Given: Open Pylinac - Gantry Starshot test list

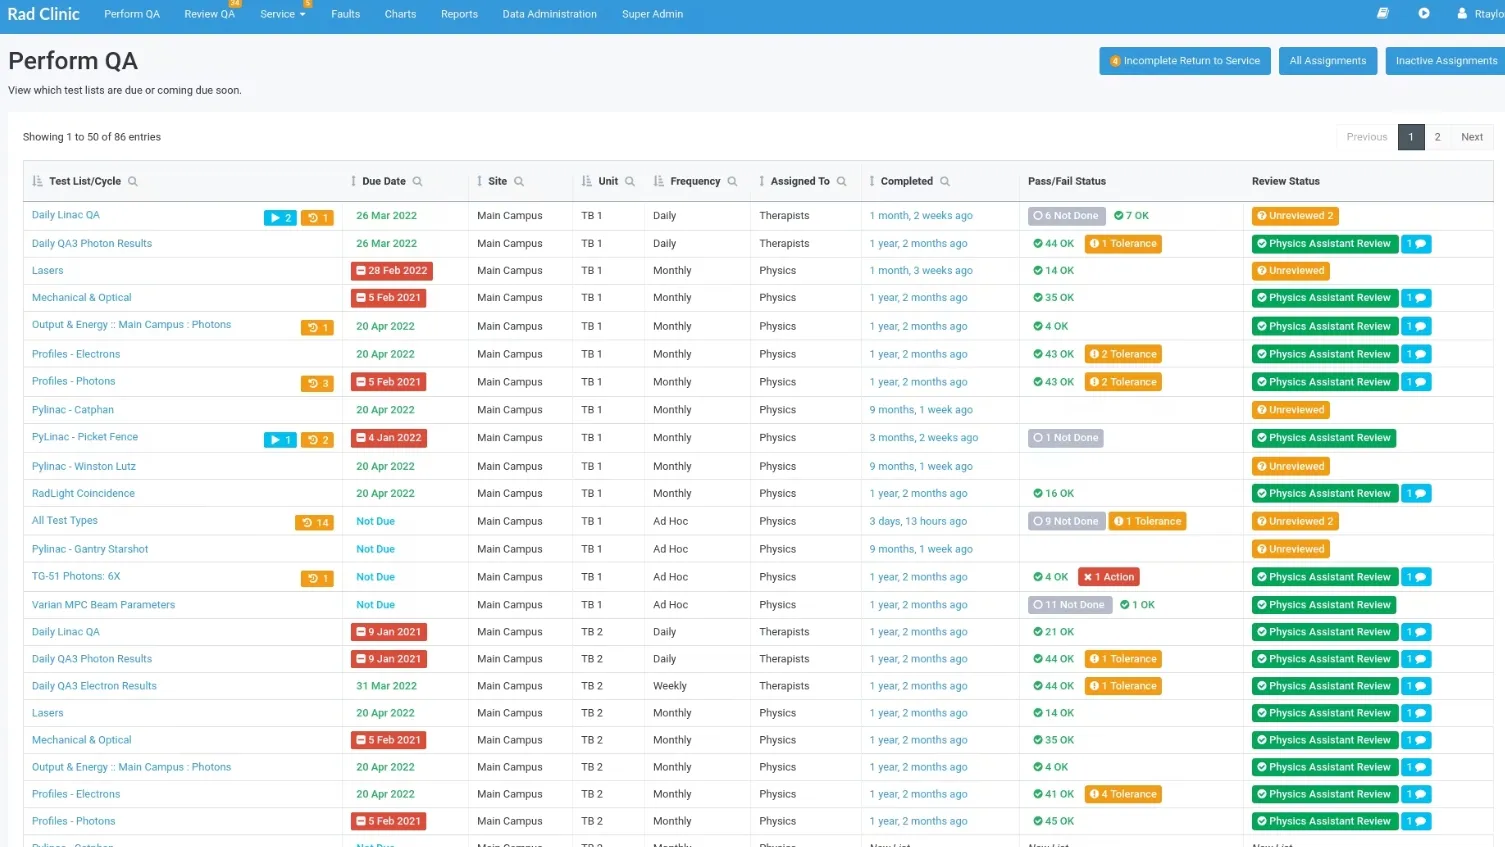Looking at the screenshot, I should 90,549.
